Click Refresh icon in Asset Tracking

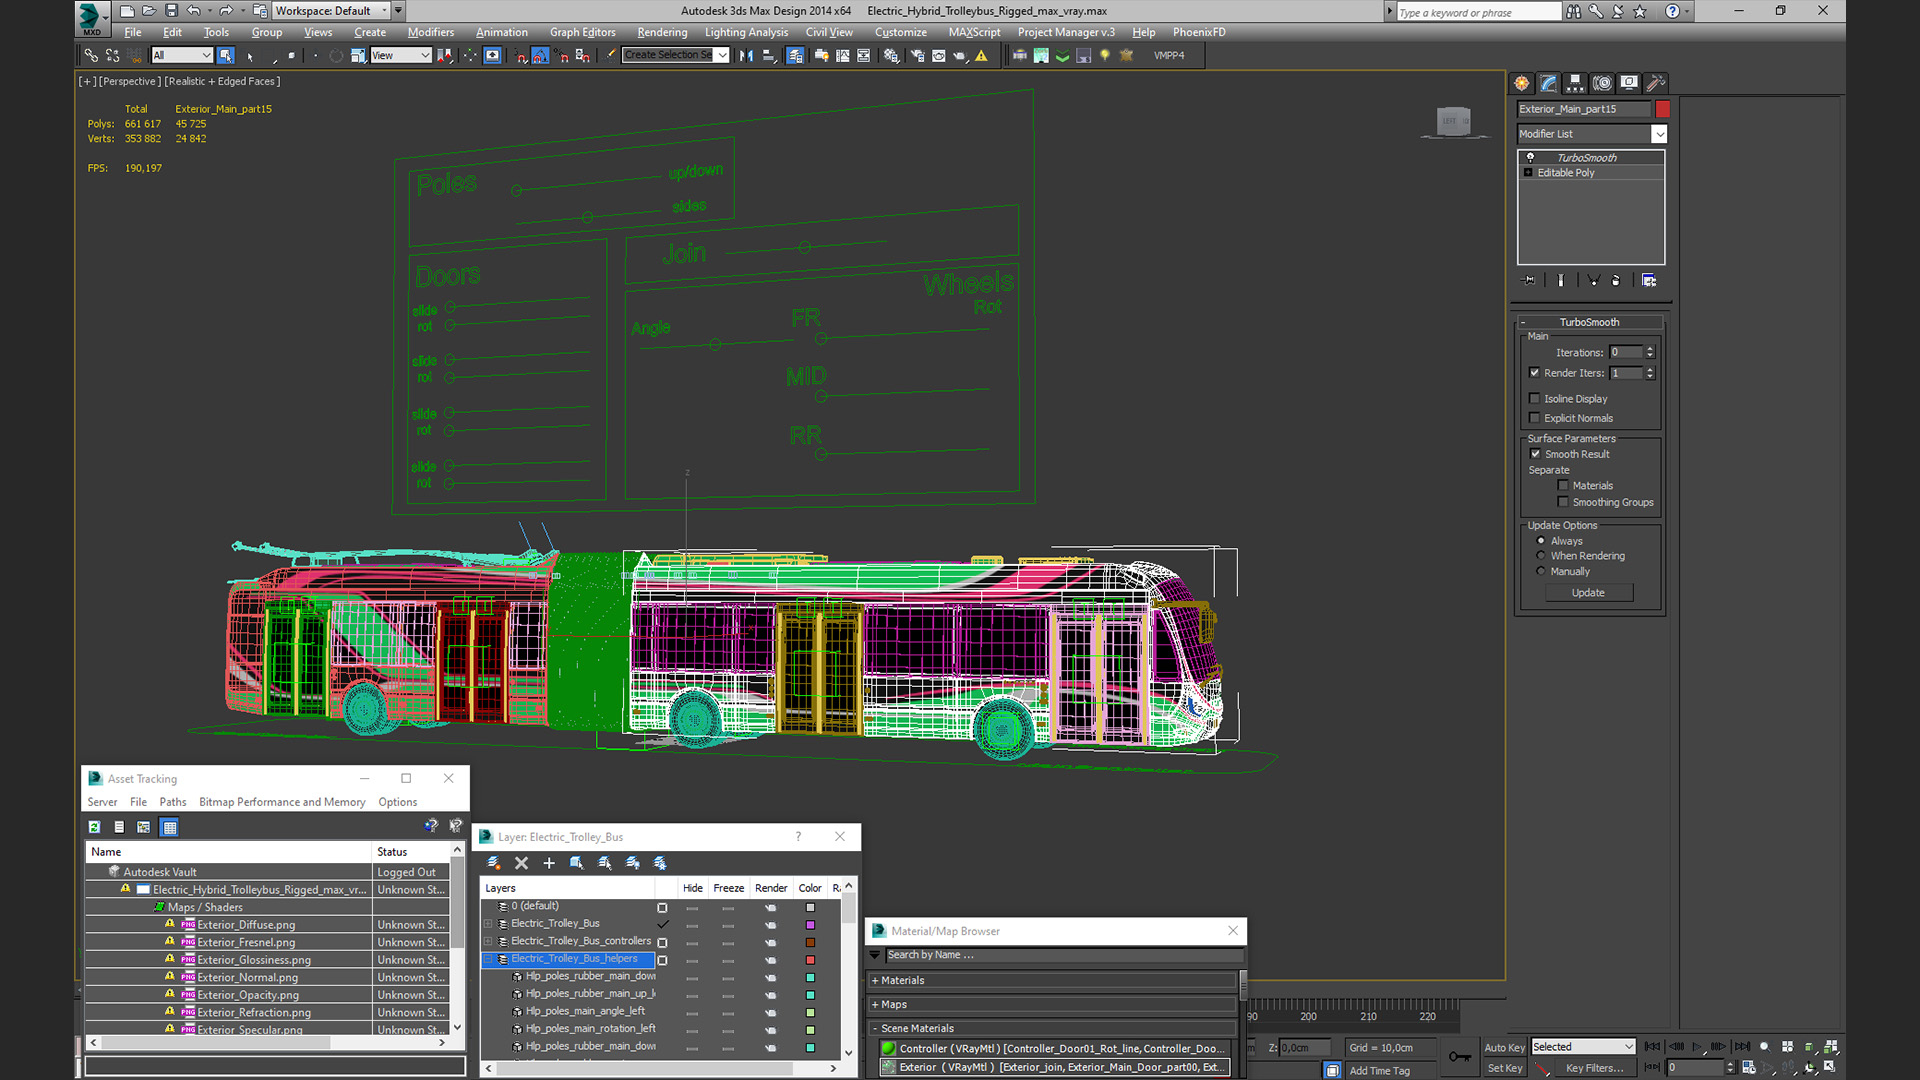click(94, 827)
